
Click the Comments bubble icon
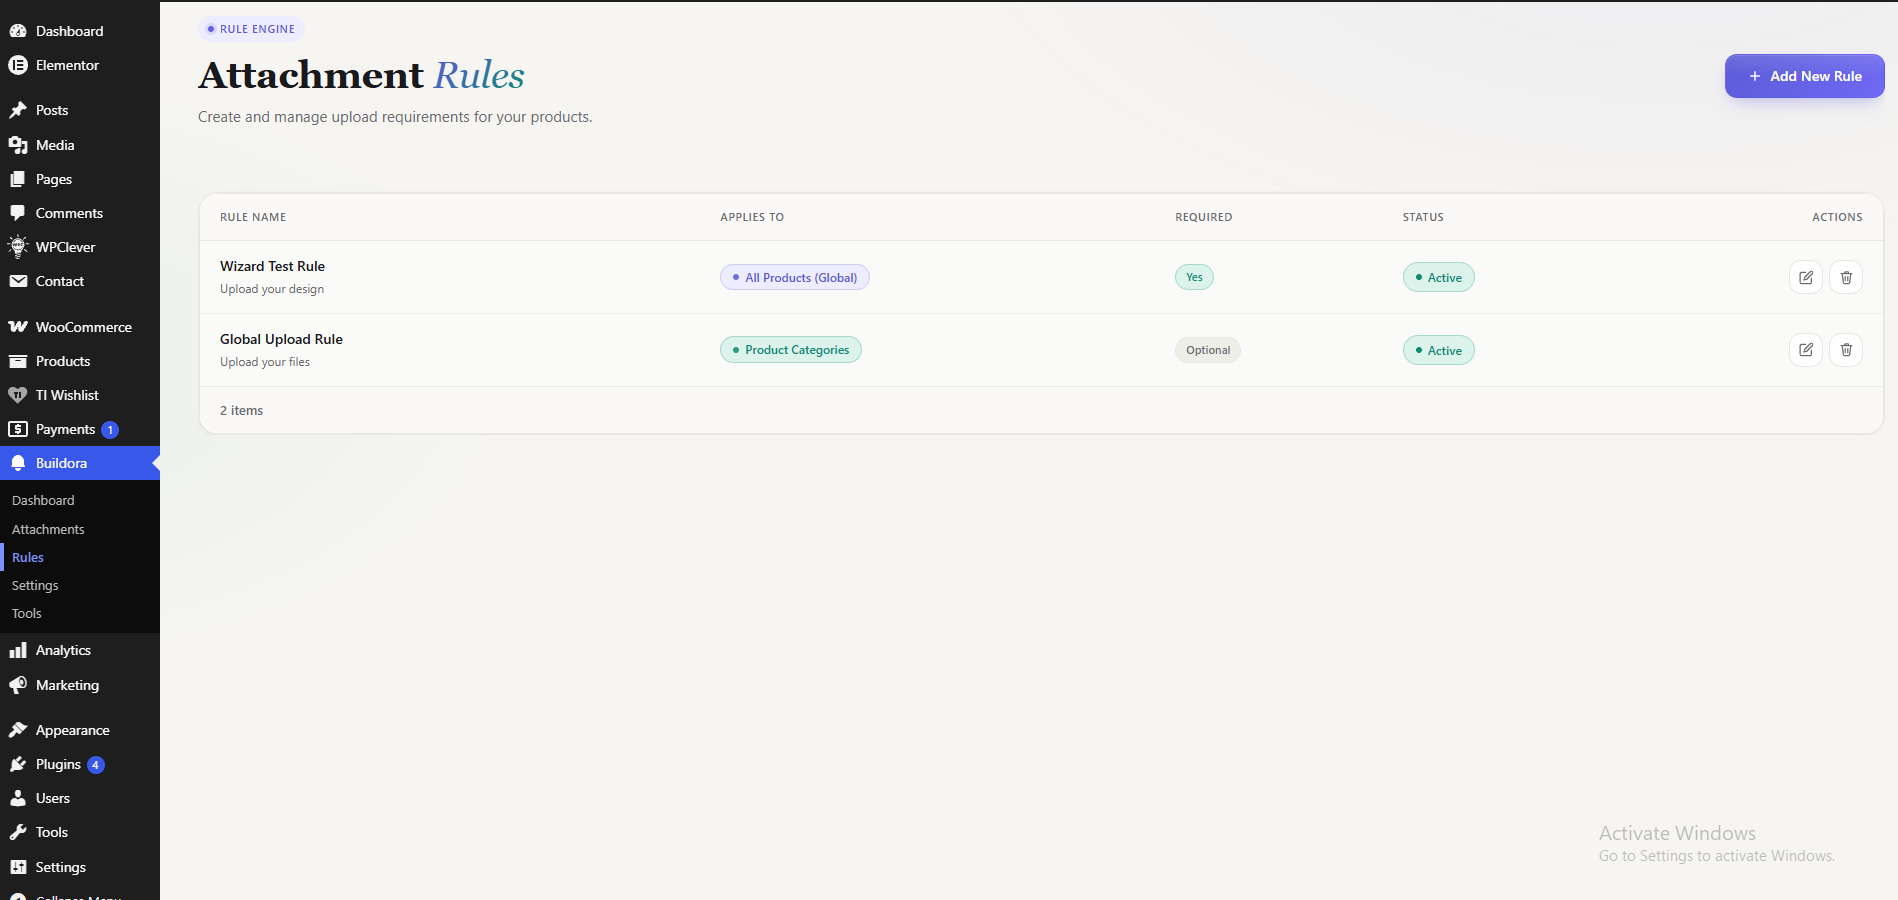tap(18, 213)
